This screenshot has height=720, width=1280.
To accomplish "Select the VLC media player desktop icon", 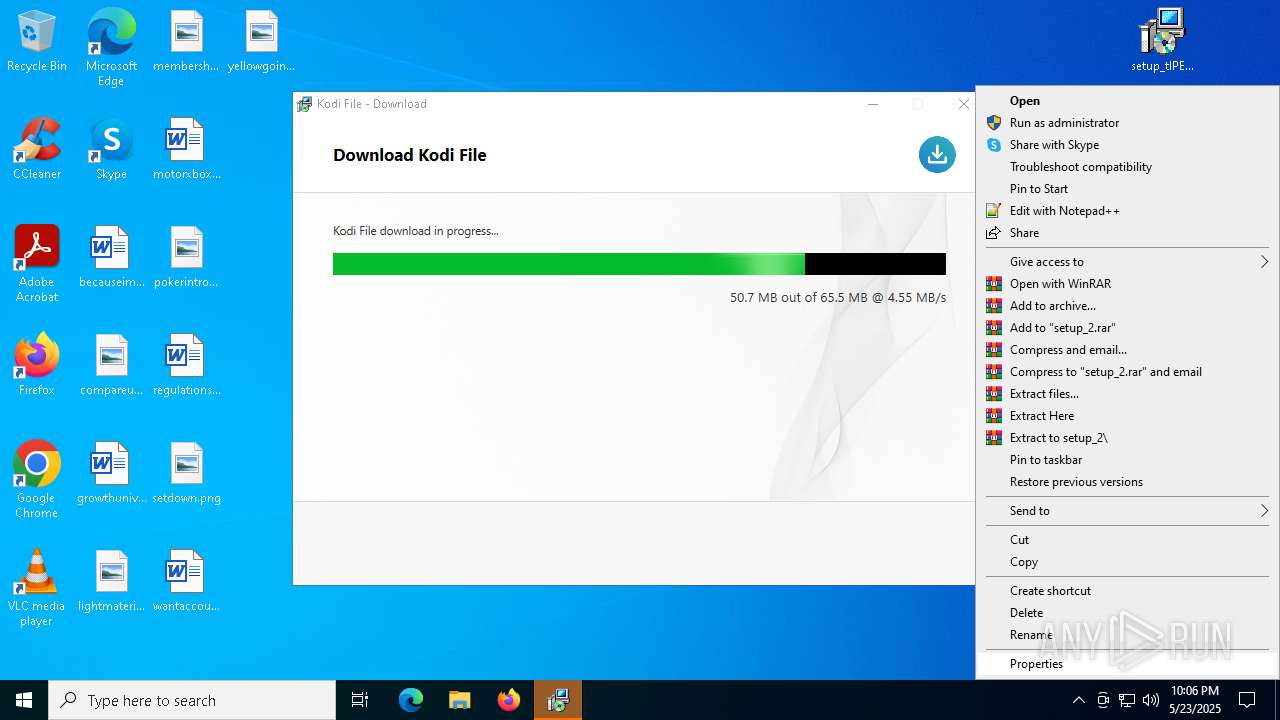I will coord(37,588).
